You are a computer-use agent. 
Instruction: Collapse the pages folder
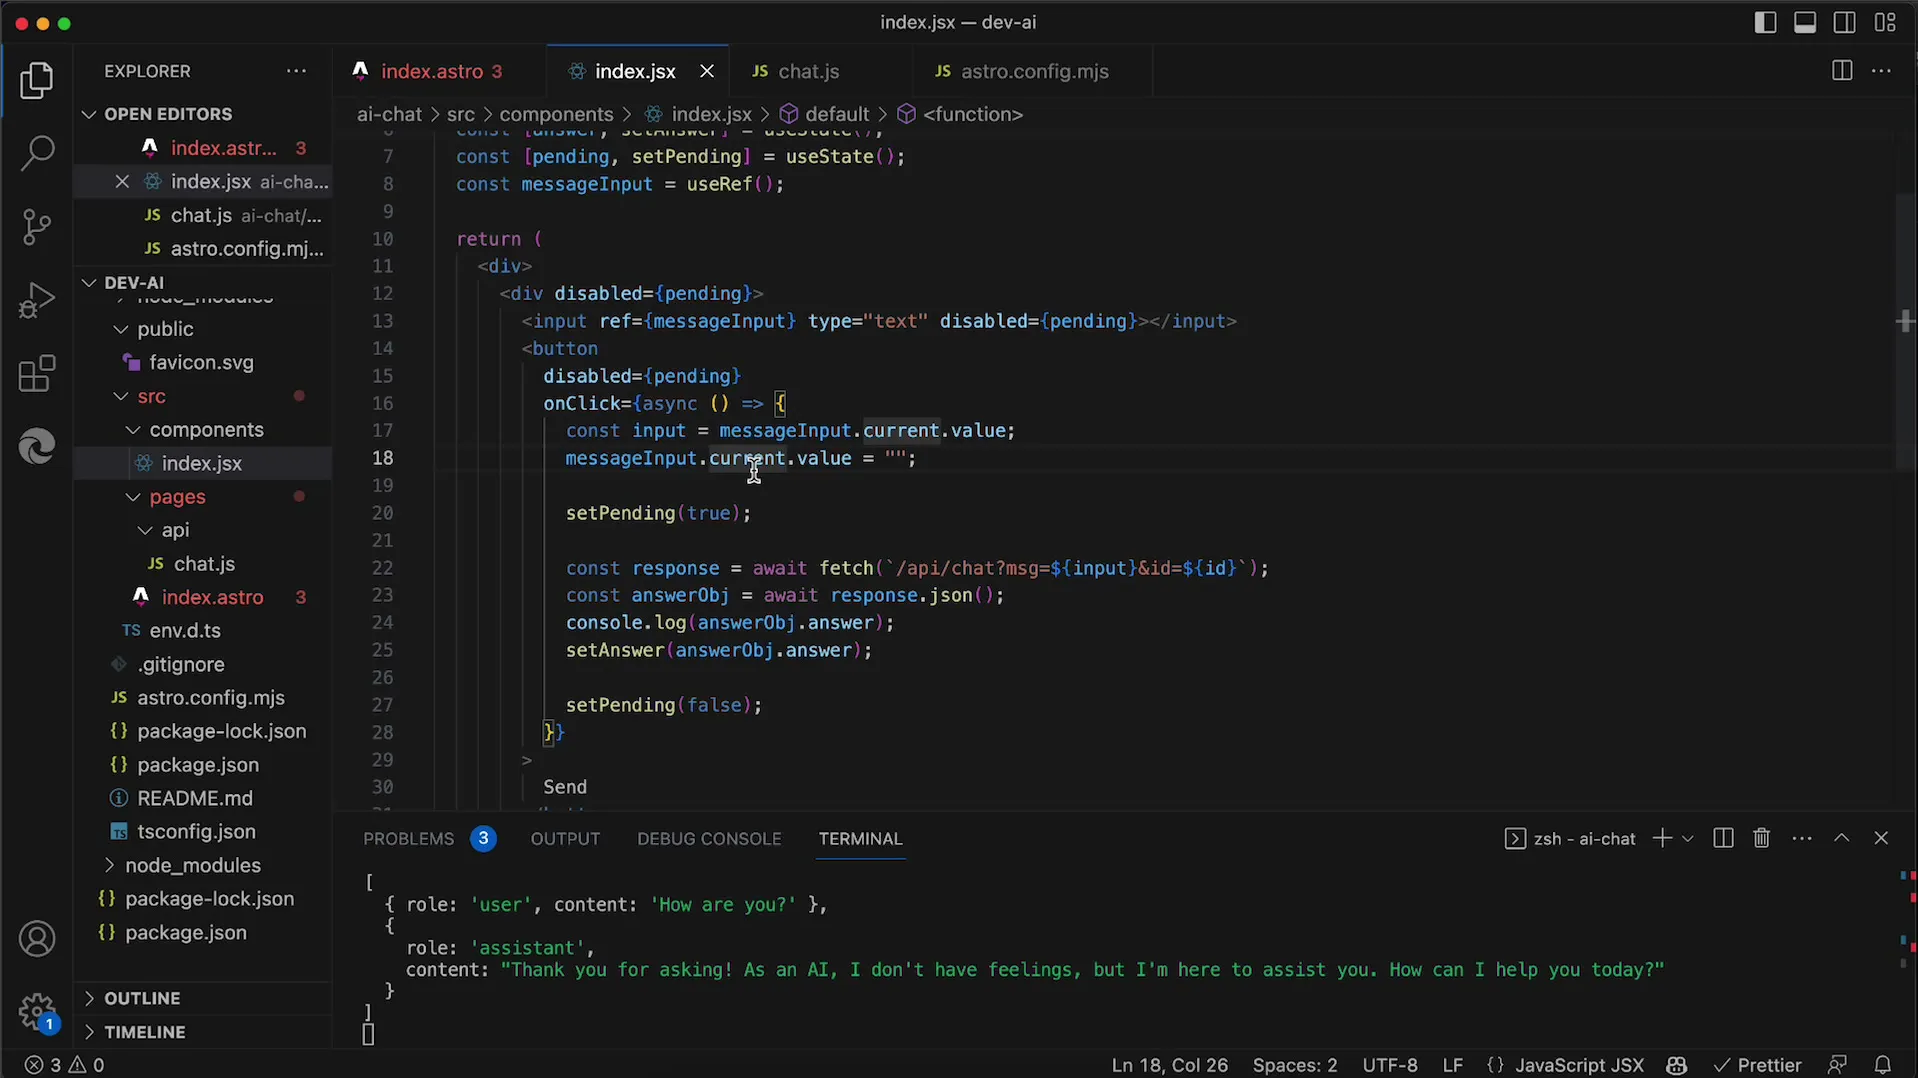click(177, 497)
